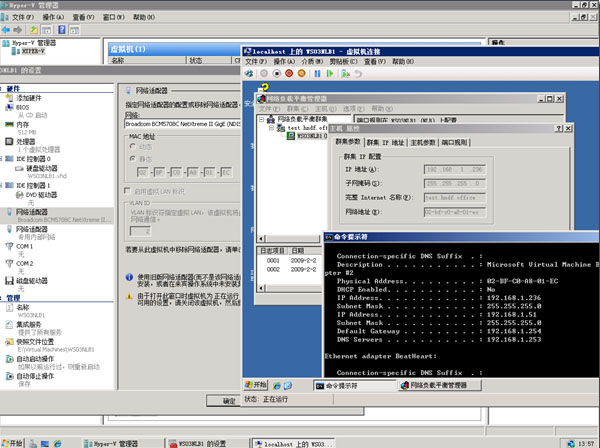
Task: Click guest Start (开始) button inside VM
Action: (x=256, y=385)
